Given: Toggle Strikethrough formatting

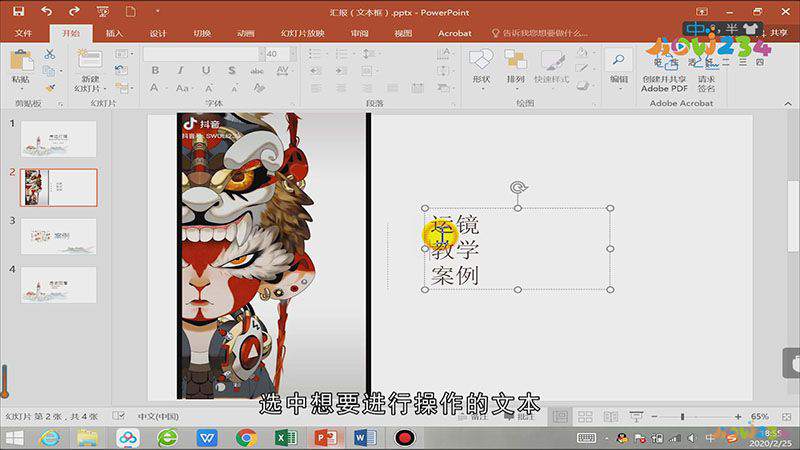Looking at the screenshot, I should coord(257,70).
